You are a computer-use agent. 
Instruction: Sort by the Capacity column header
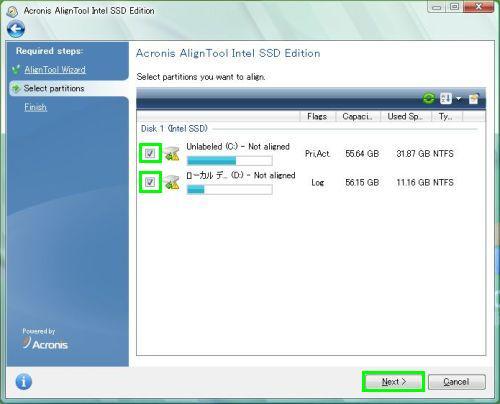[x=357, y=116]
